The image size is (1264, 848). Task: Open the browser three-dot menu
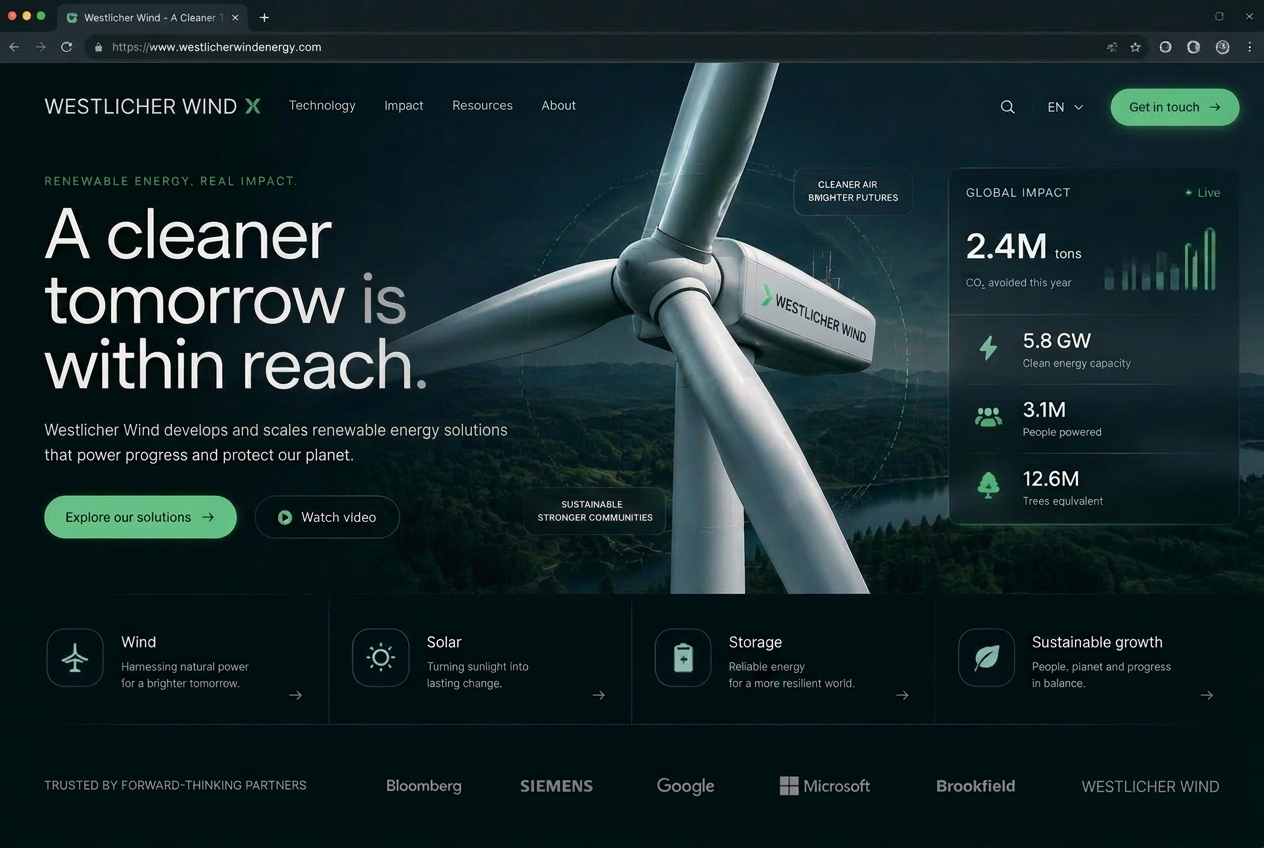(x=1249, y=47)
